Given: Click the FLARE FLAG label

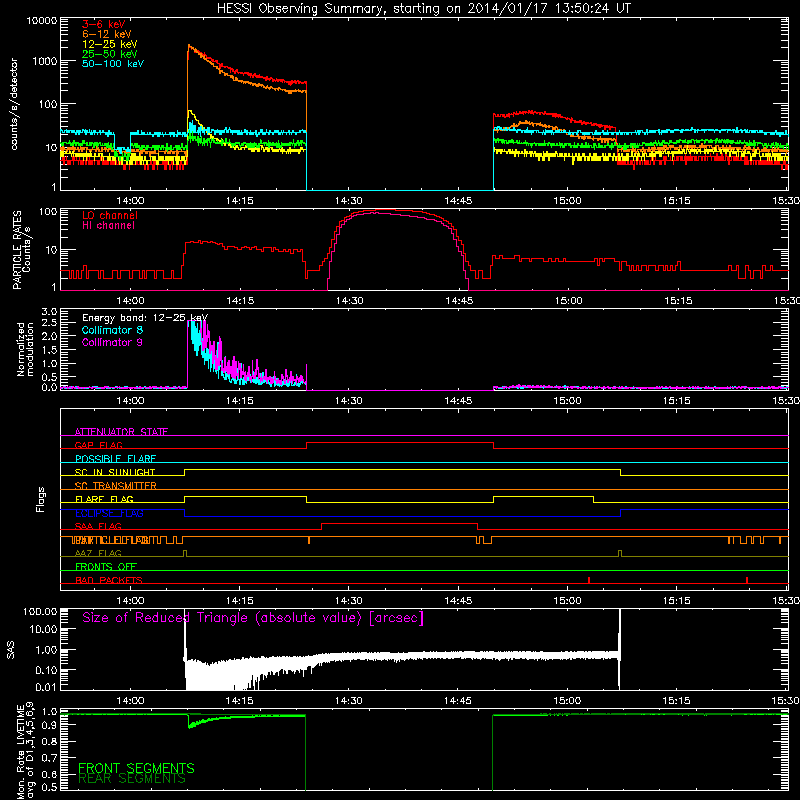Looking at the screenshot, I should tap(104, 499).
